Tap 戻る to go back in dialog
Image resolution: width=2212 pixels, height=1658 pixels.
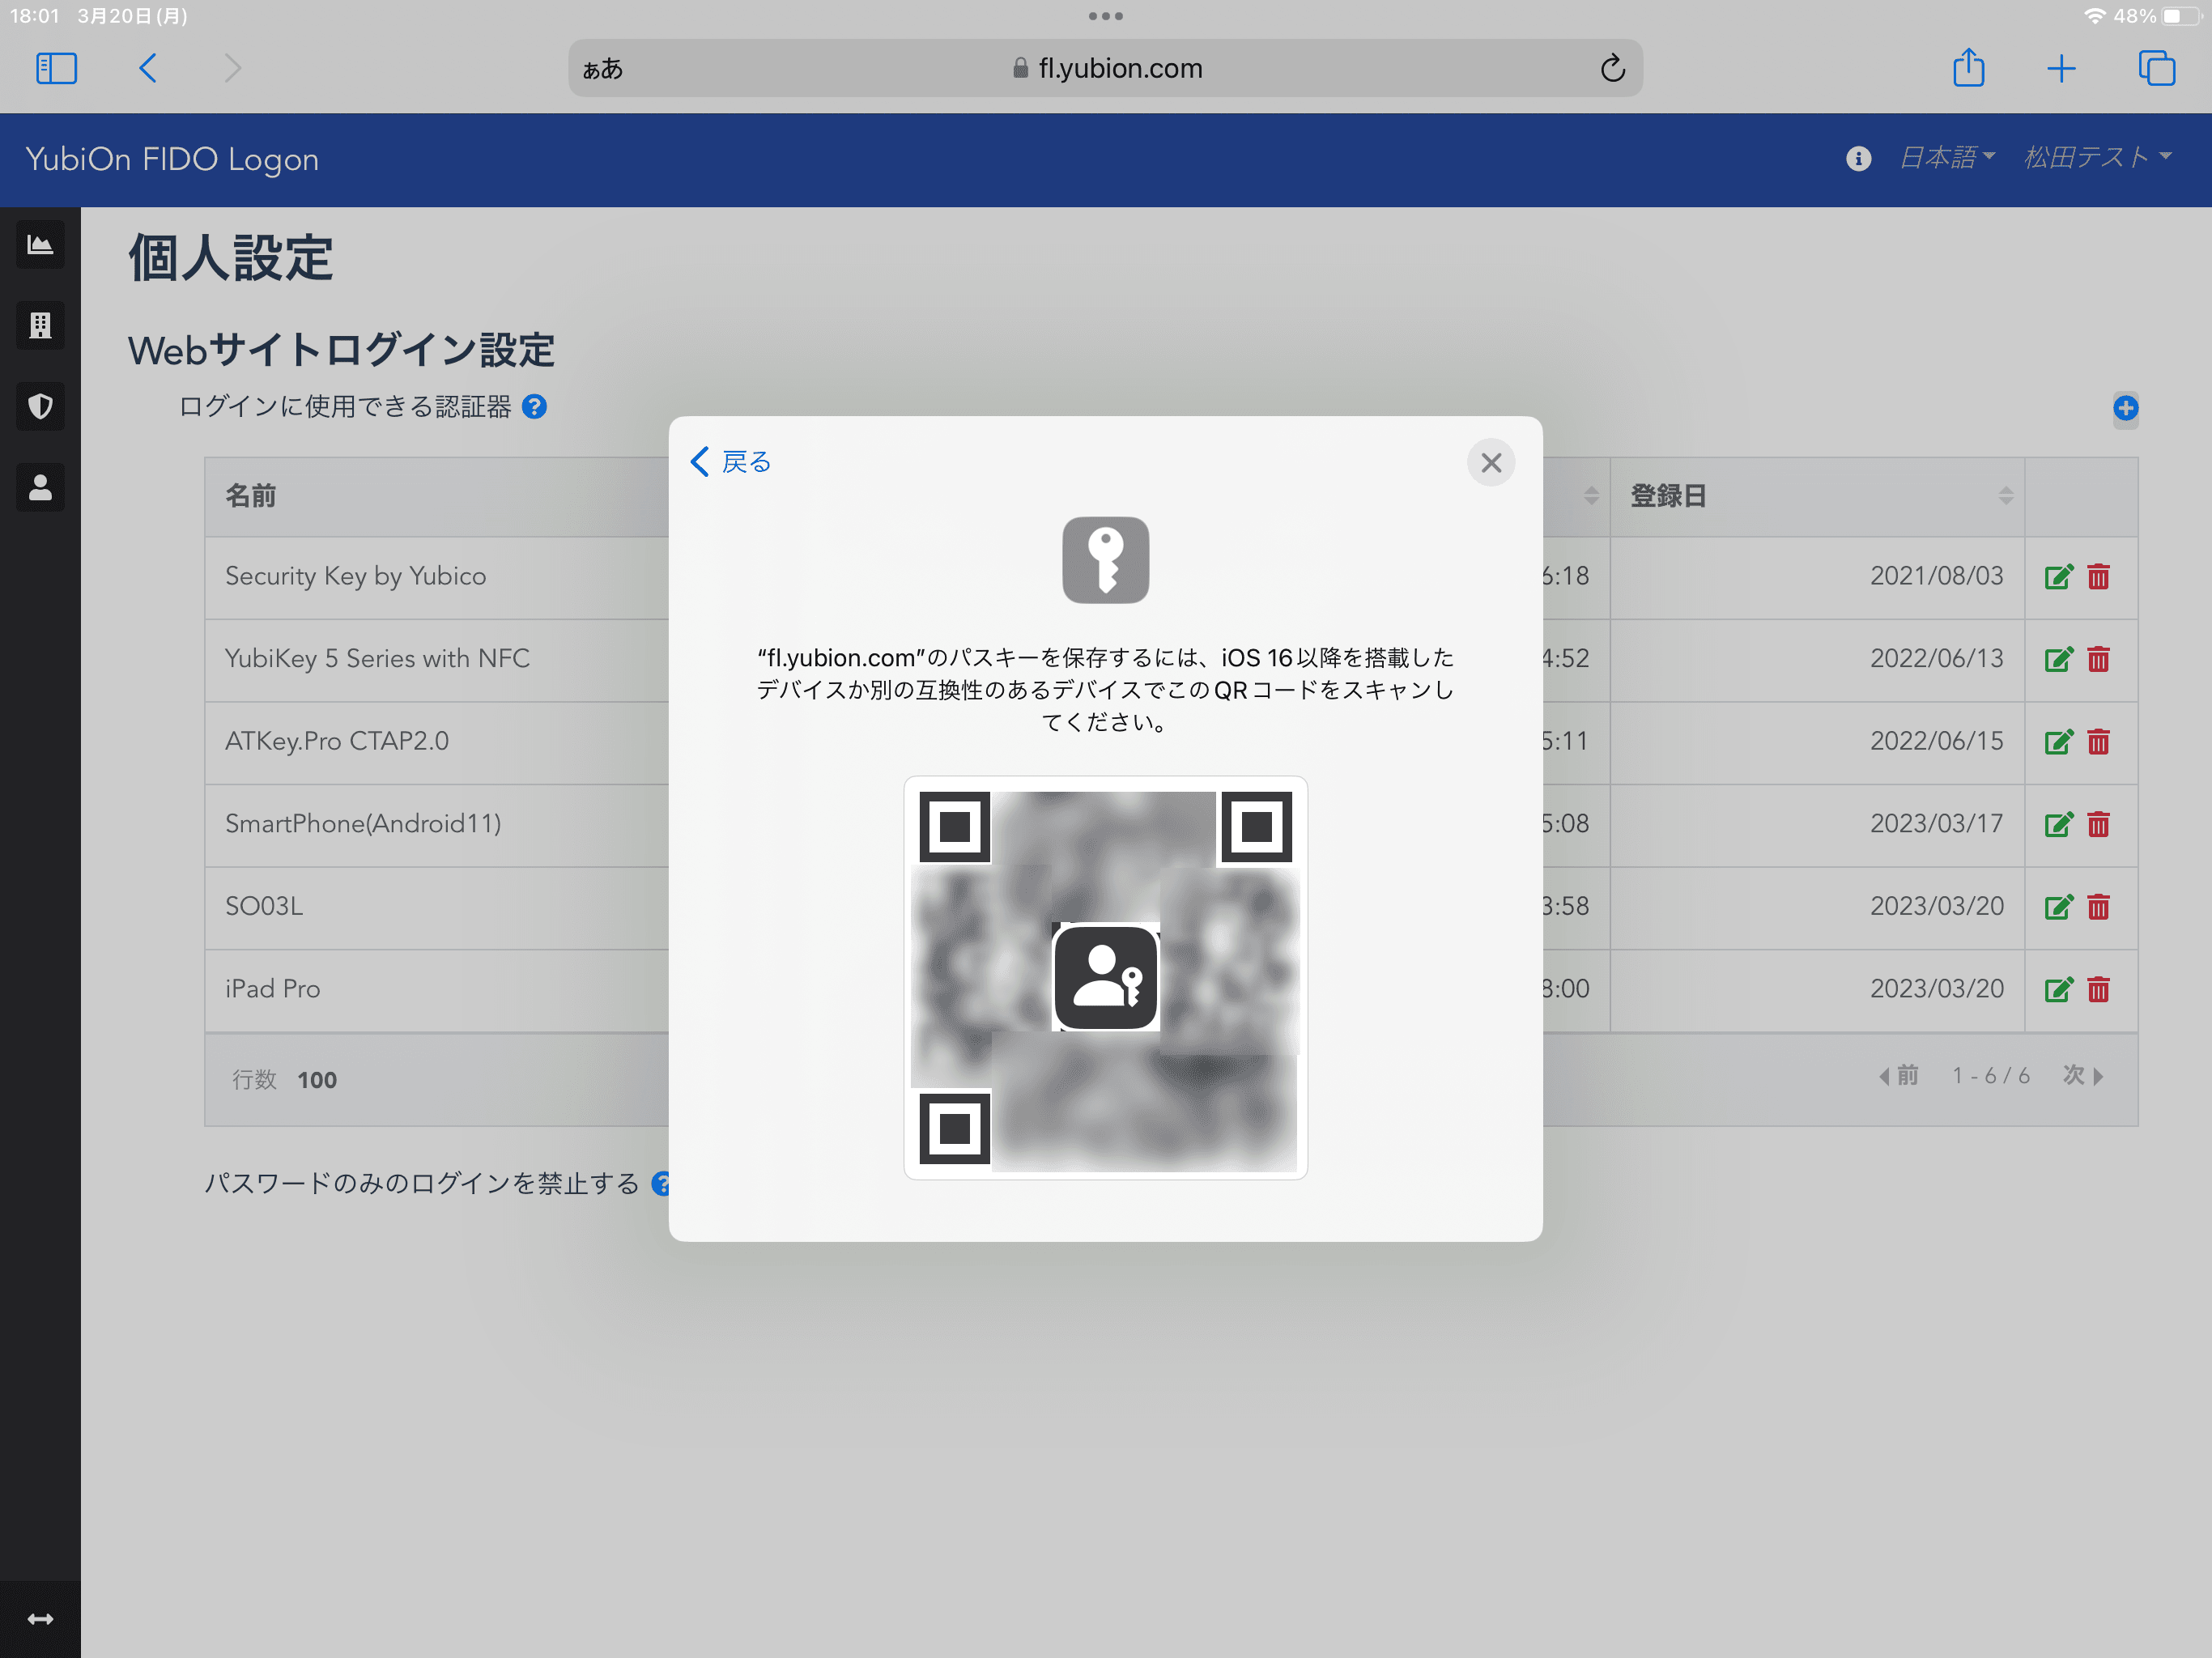(731, 462)
